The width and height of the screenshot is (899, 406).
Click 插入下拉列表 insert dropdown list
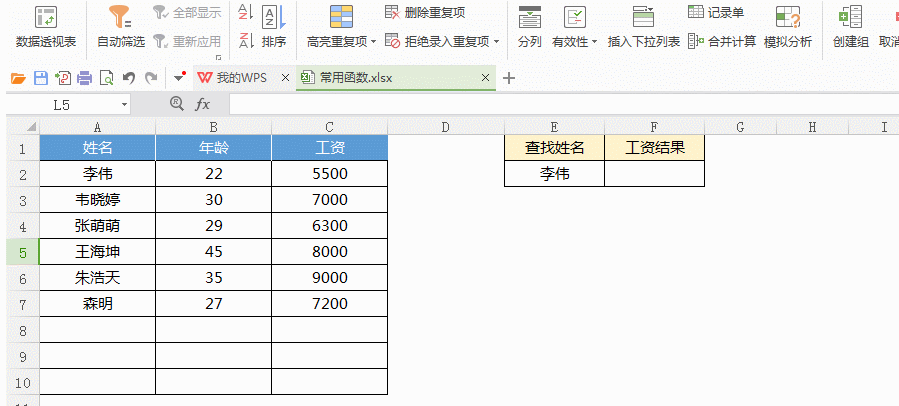coord(643,27)
